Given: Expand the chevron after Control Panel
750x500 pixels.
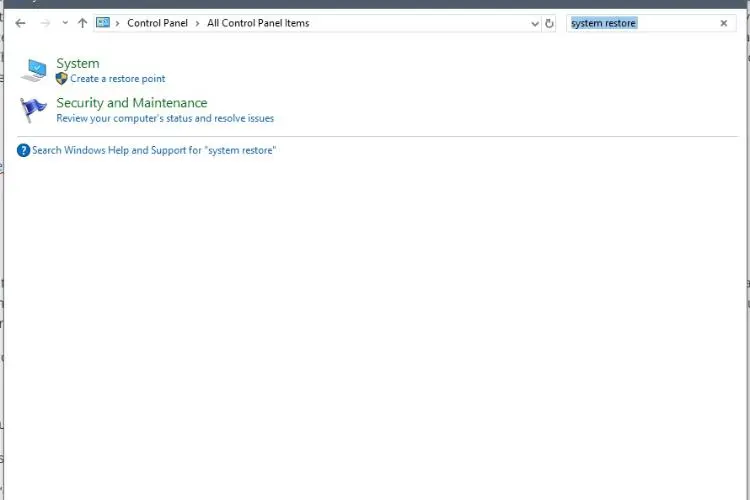Looking at the screenshot, I should tap(197, 23).
